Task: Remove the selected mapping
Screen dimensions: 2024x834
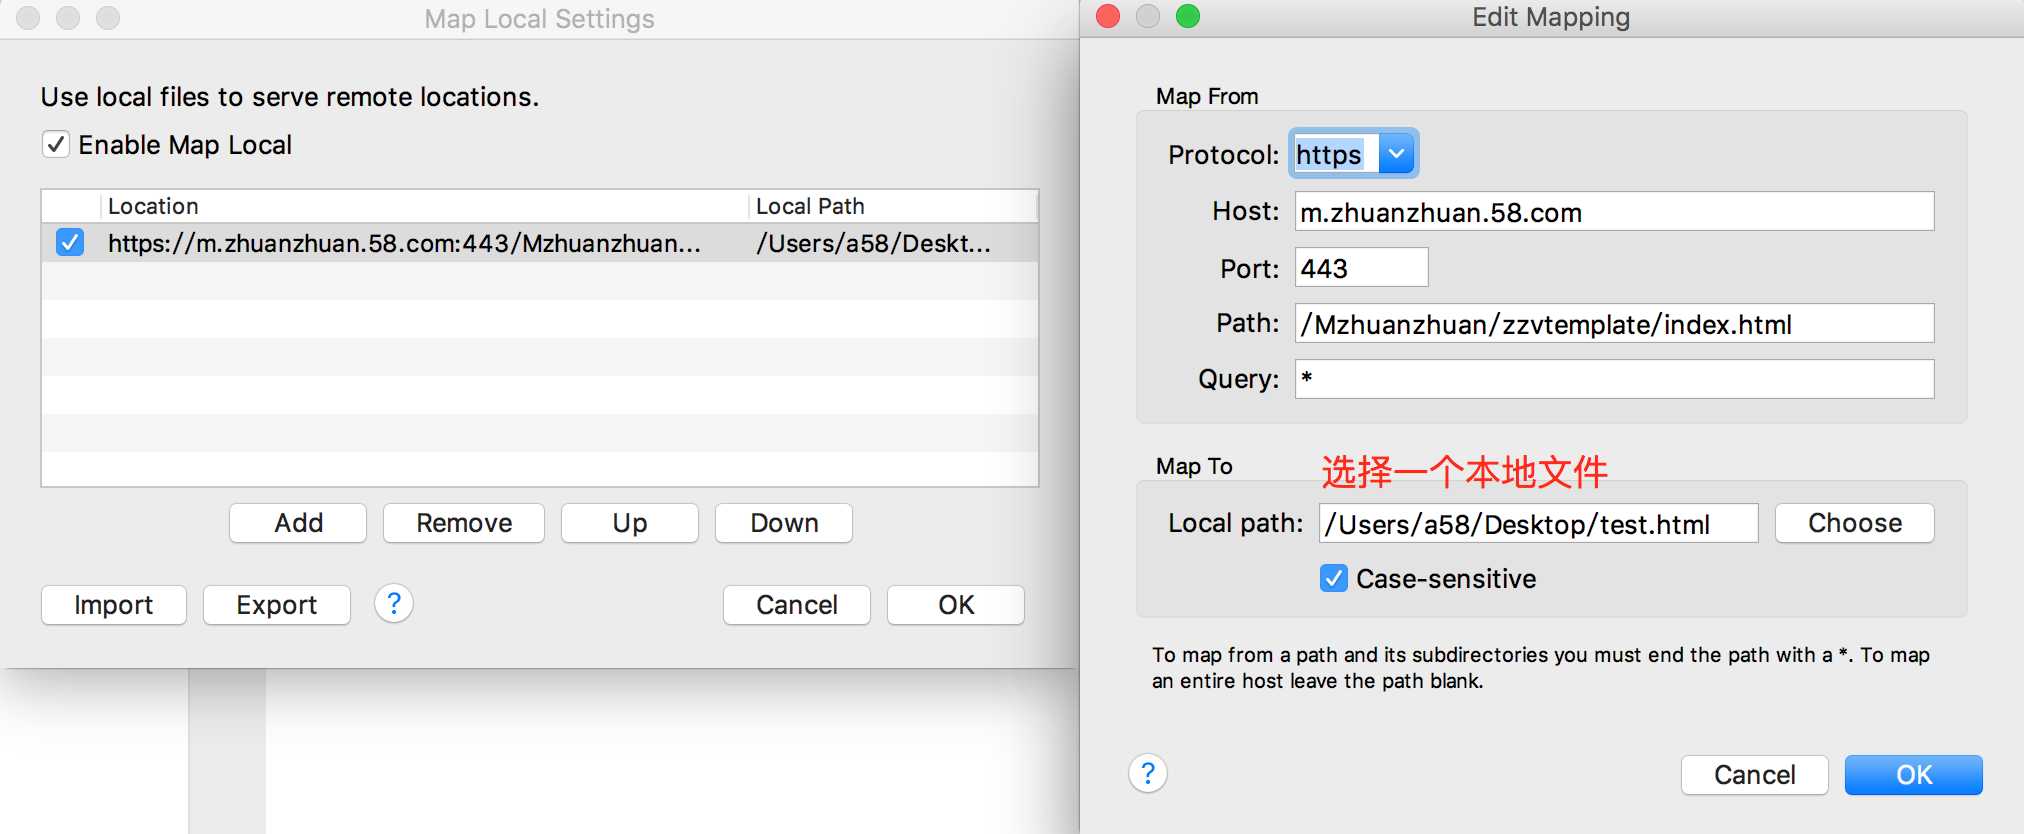Action: tap(464, 523)
